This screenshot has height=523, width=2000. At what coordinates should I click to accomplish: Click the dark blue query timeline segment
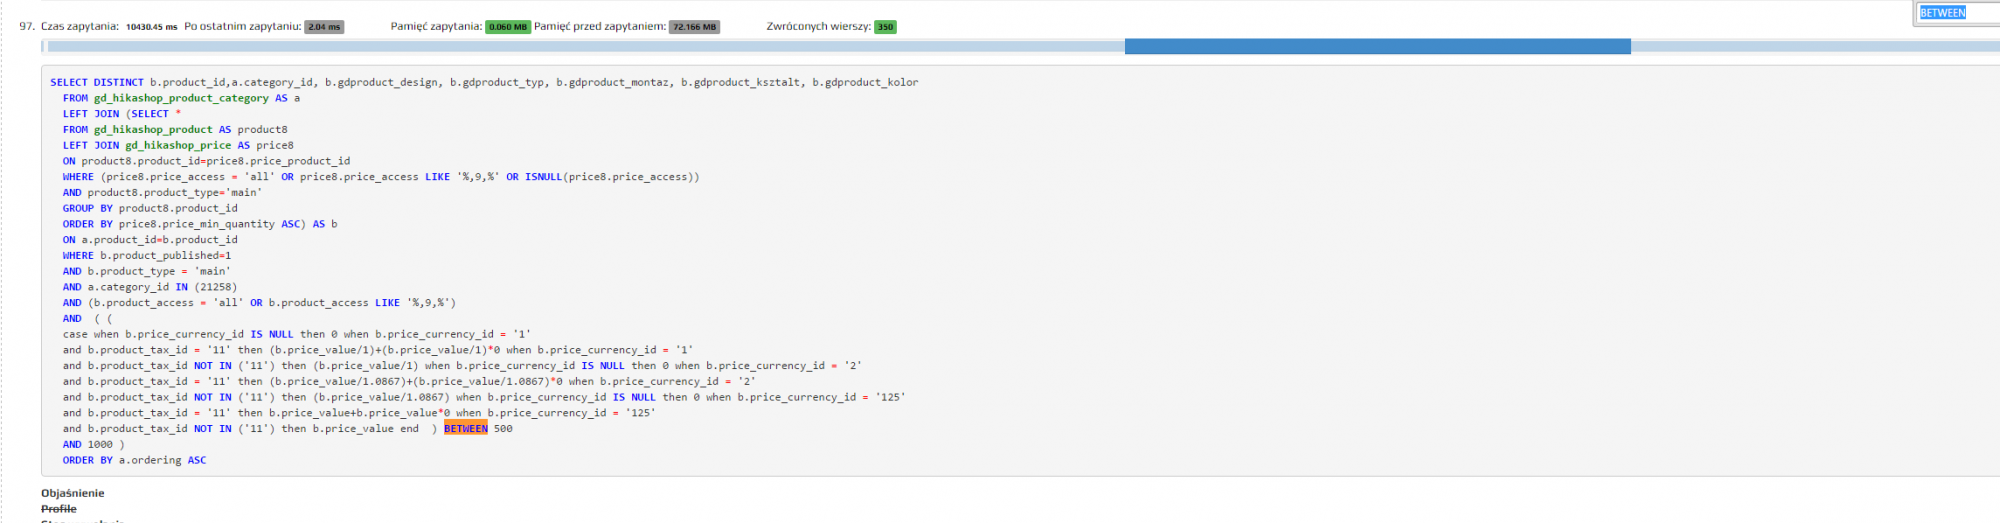click(1377, 46)
